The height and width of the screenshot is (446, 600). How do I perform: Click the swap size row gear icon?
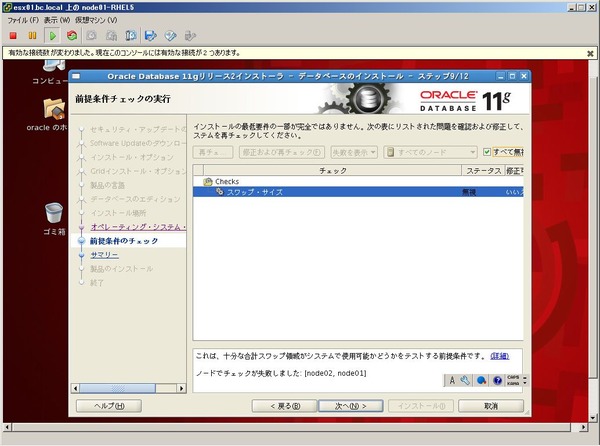coord(220,192)
